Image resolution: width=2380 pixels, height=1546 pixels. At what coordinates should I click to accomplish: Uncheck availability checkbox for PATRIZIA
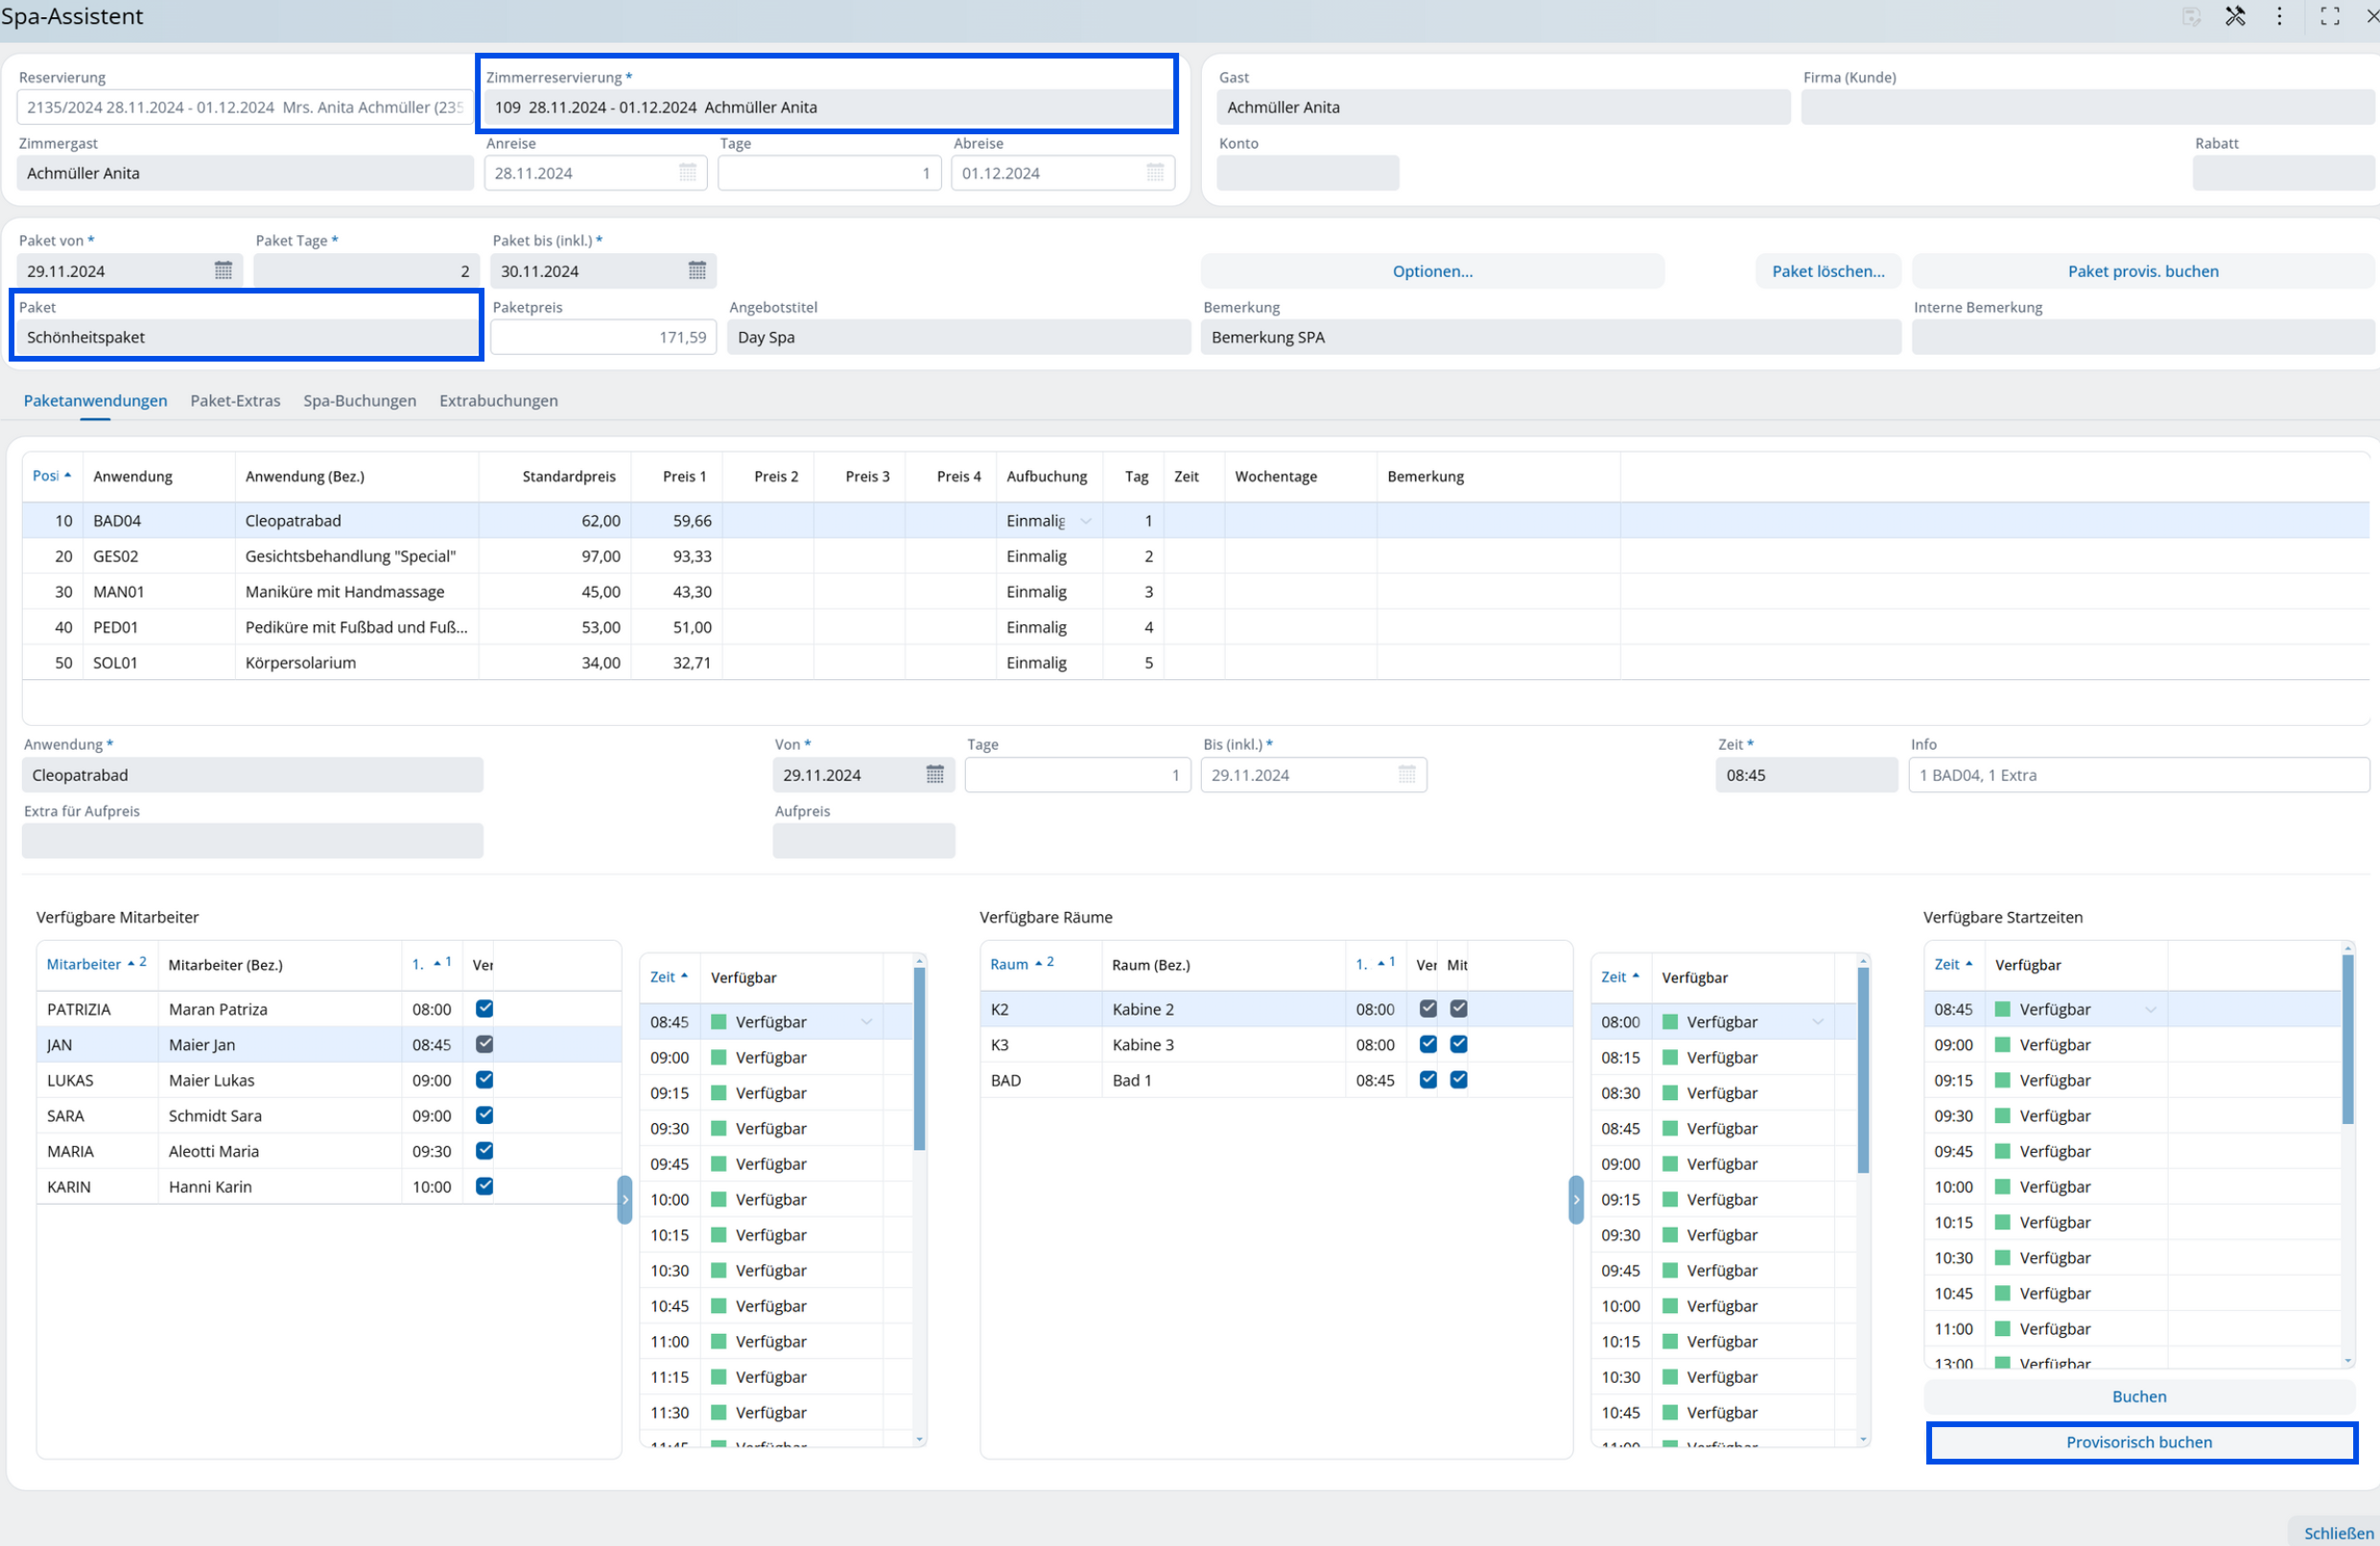[x=485, y=1008]
